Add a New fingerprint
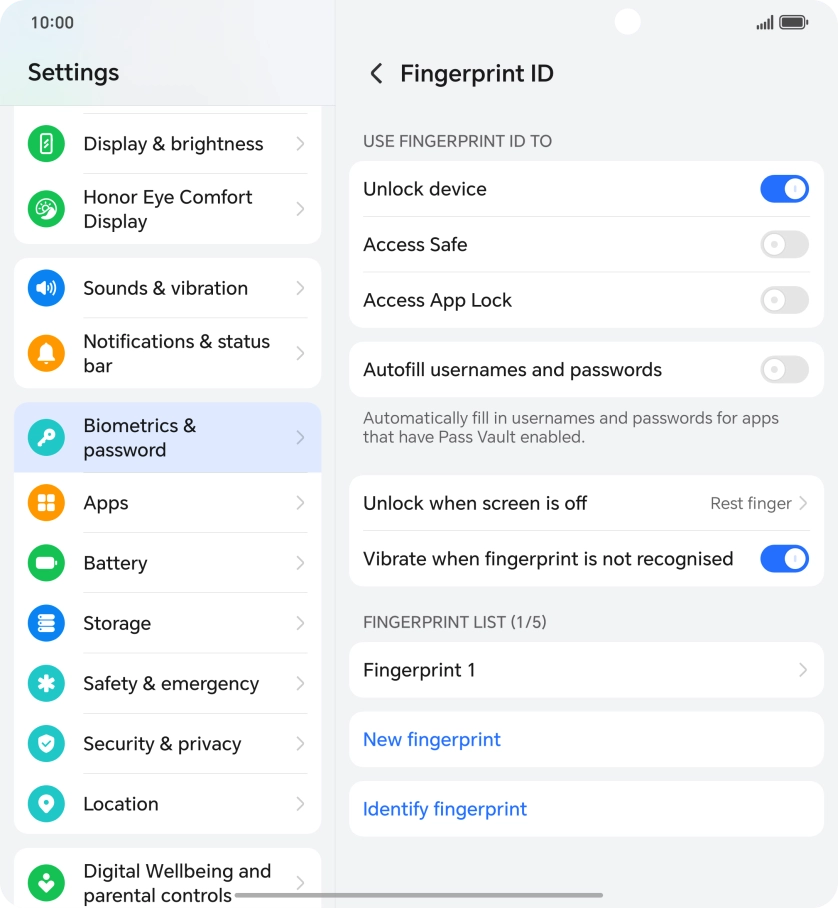Screen dimensions: 838x908 tap(431, 739)
